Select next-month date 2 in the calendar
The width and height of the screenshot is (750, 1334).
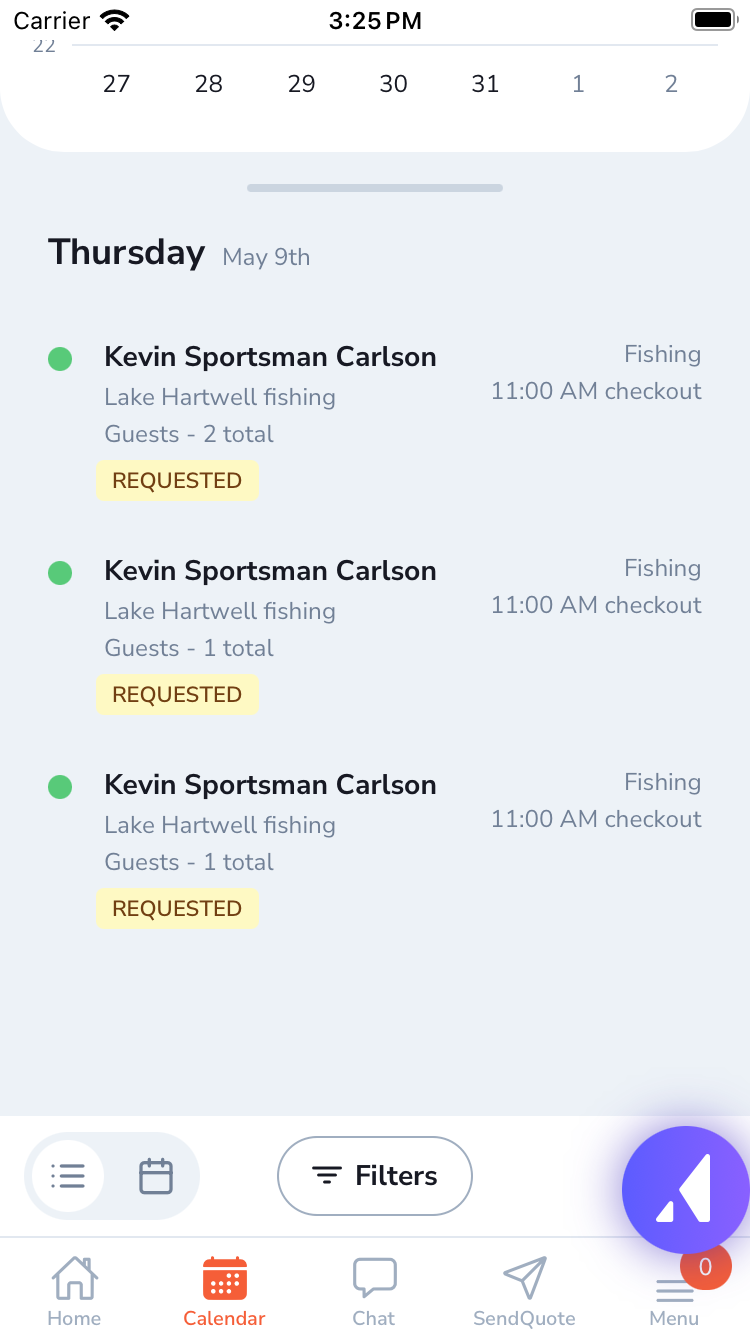(x=671, y=84)
